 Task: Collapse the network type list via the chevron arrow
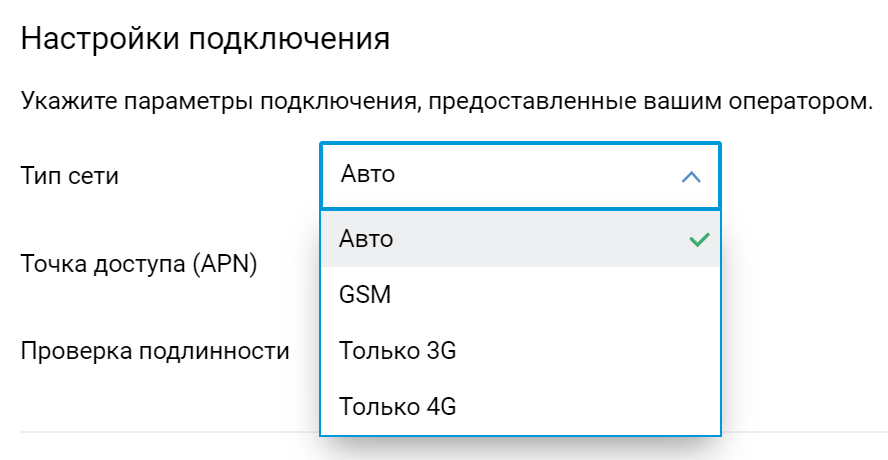[x=690, y=177]
